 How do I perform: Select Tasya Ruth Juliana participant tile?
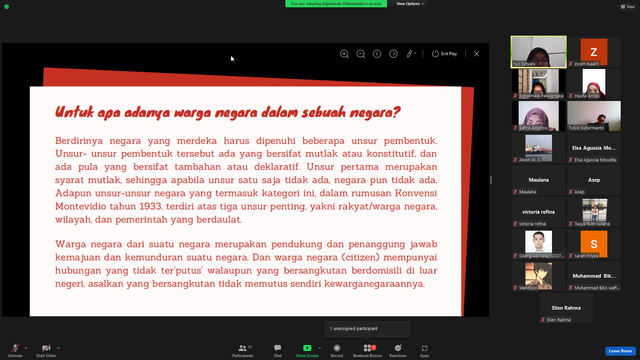(x=594, y=212)
